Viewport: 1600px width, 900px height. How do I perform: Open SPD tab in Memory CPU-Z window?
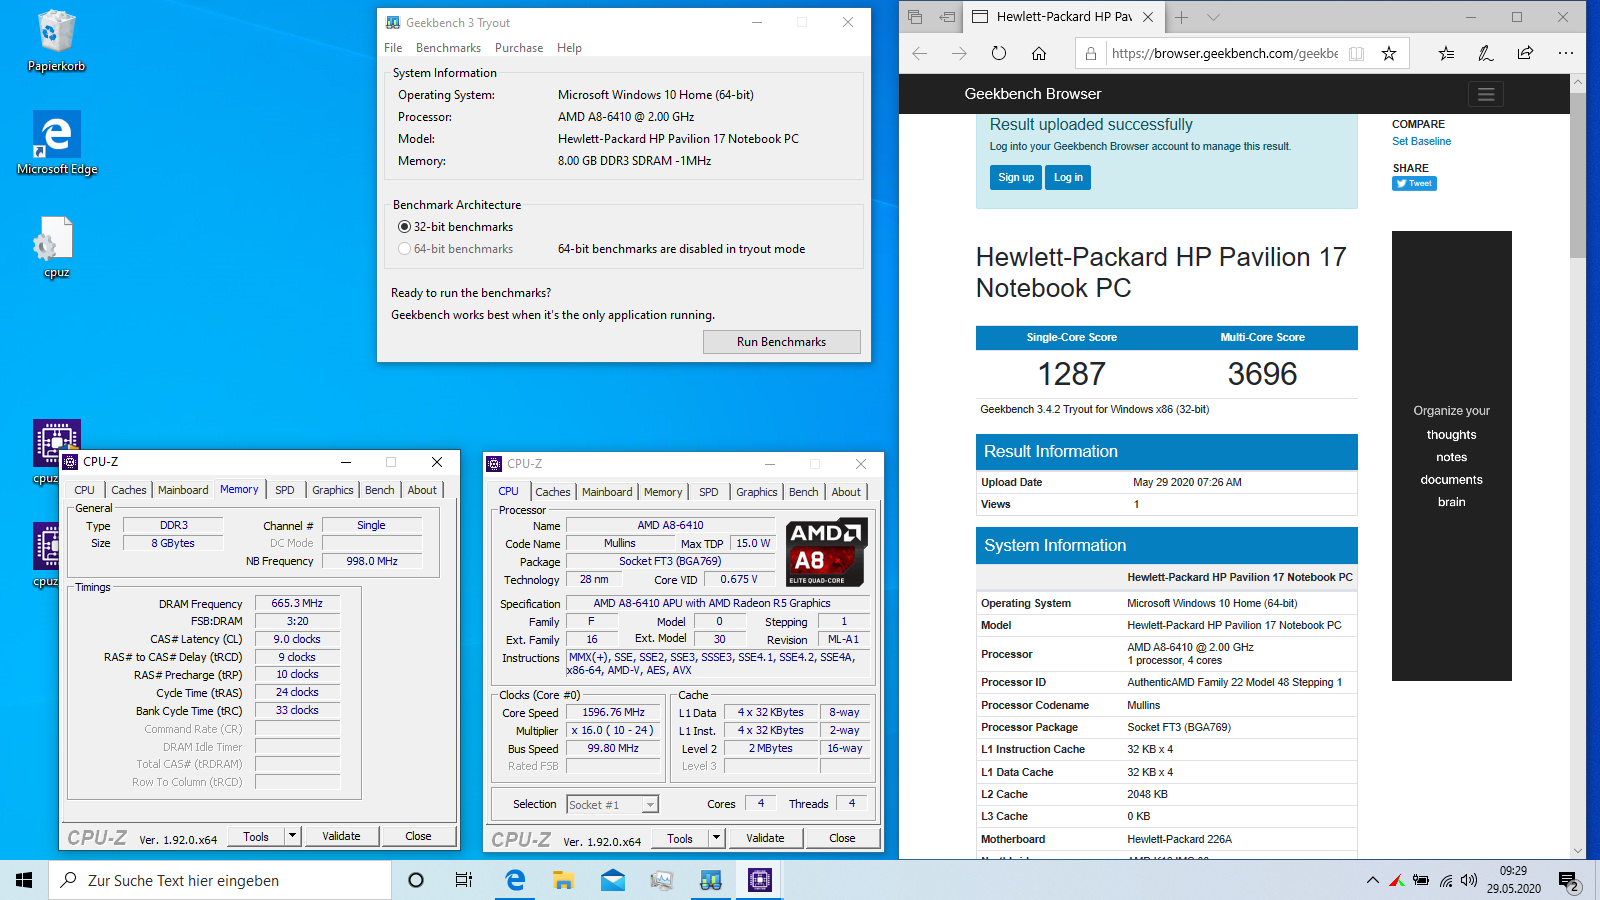[x=285, y=490]
